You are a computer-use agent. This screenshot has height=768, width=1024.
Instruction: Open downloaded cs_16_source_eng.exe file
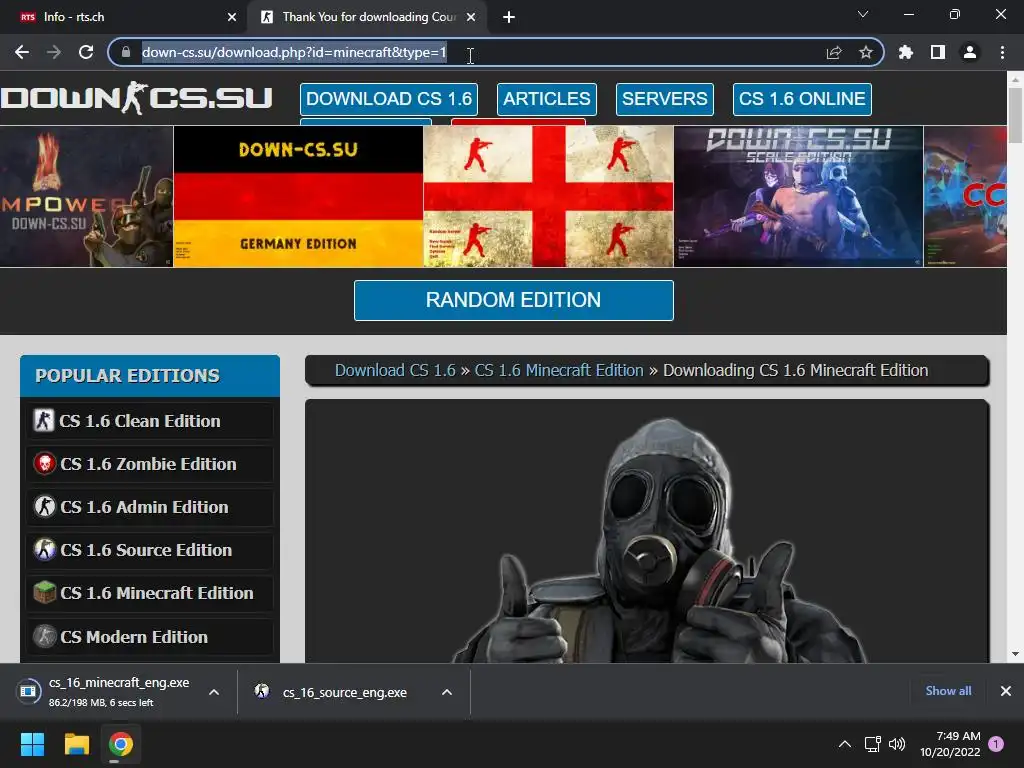coord(333,692)
